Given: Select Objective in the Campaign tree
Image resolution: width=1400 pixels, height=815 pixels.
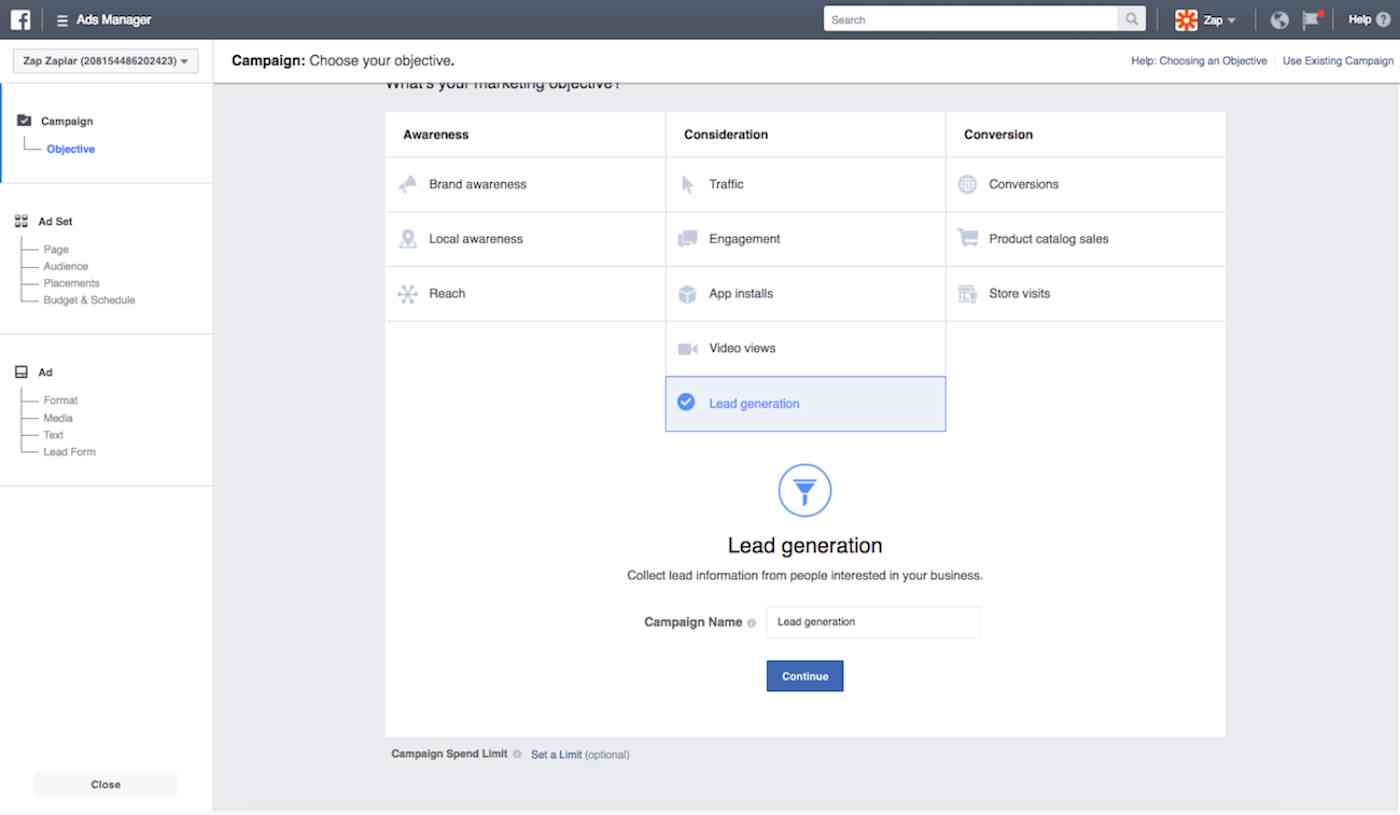Looking at the screenshot, I should 70,149.
